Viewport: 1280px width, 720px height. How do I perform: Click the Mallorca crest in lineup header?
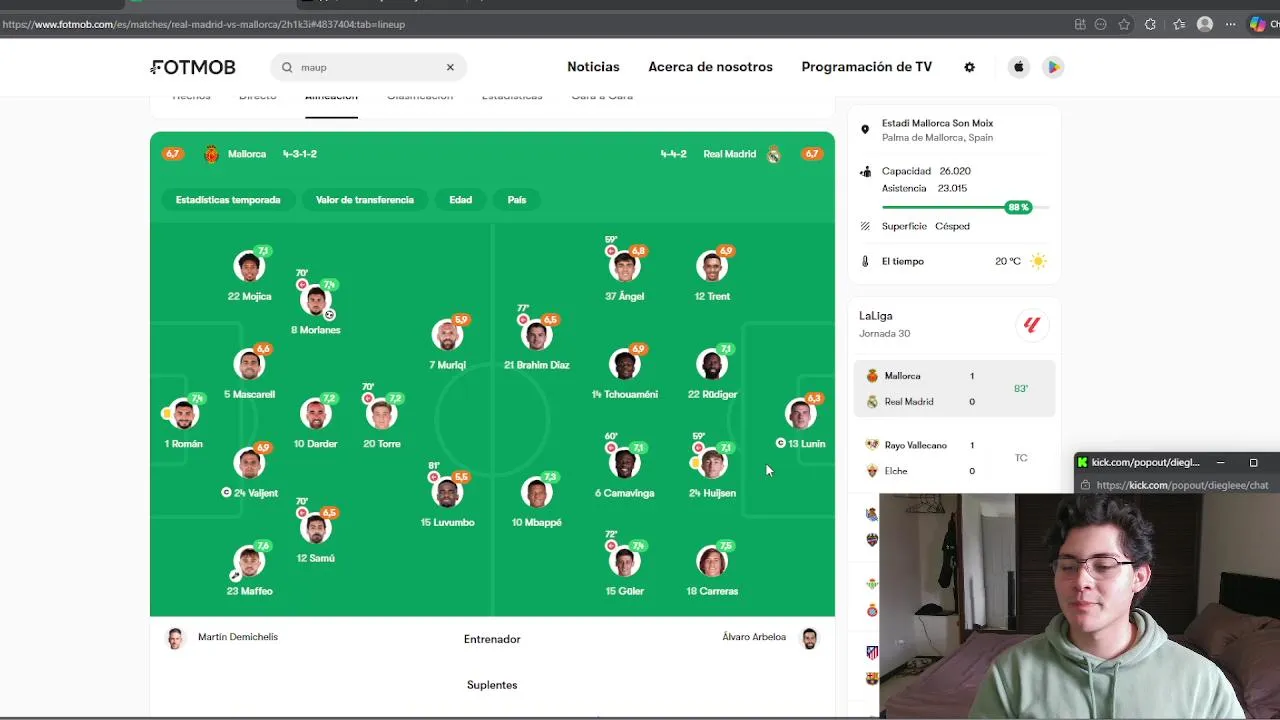click(211, 154)
